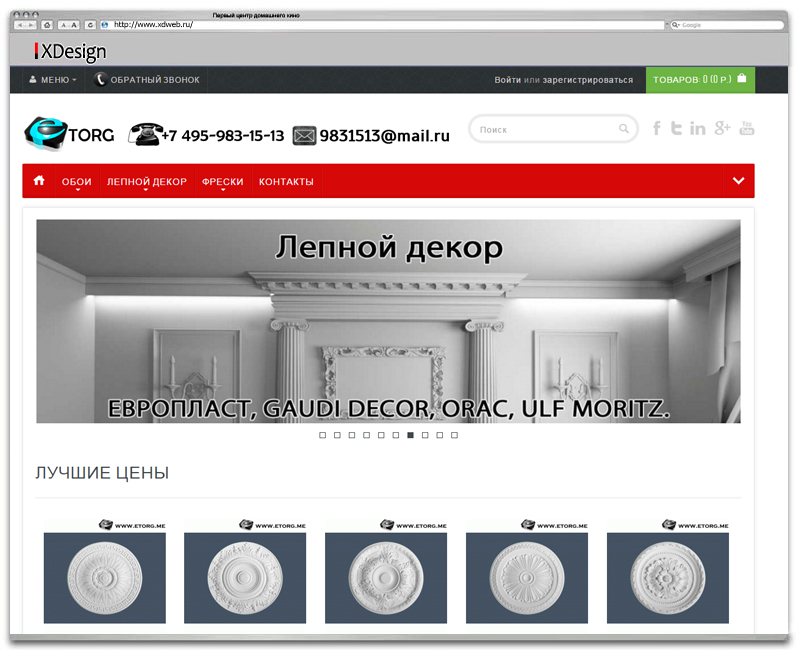
Task: Select the second slide indicator dot
Action: (337, 435)
